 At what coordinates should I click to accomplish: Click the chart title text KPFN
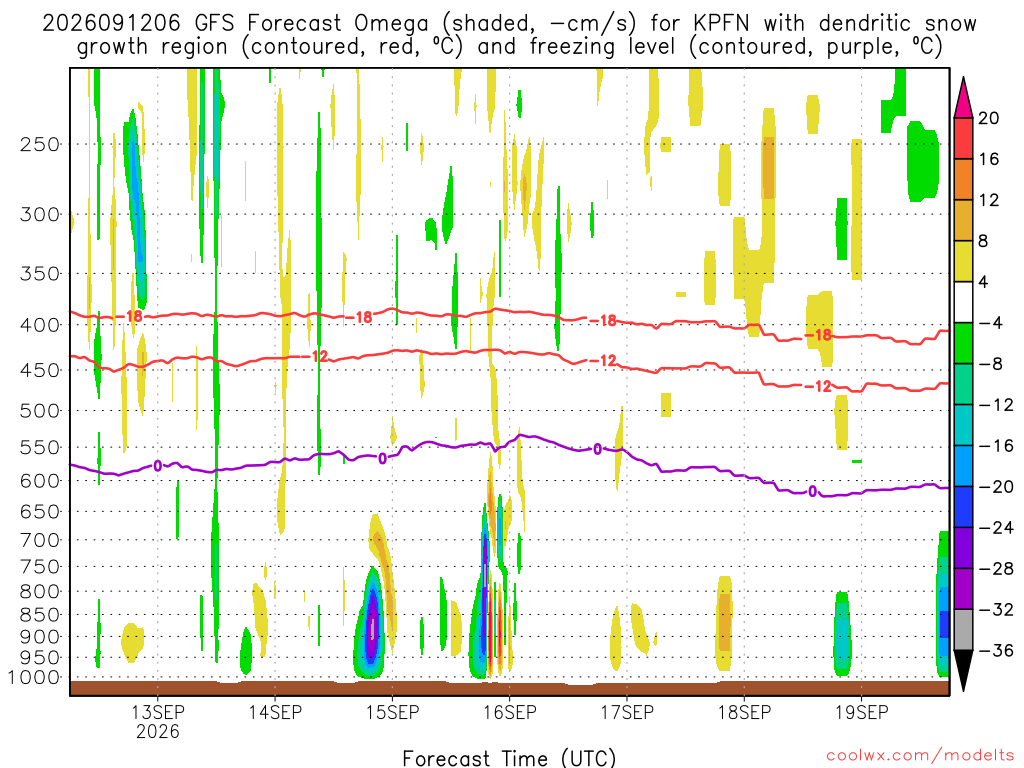point(722,23)
